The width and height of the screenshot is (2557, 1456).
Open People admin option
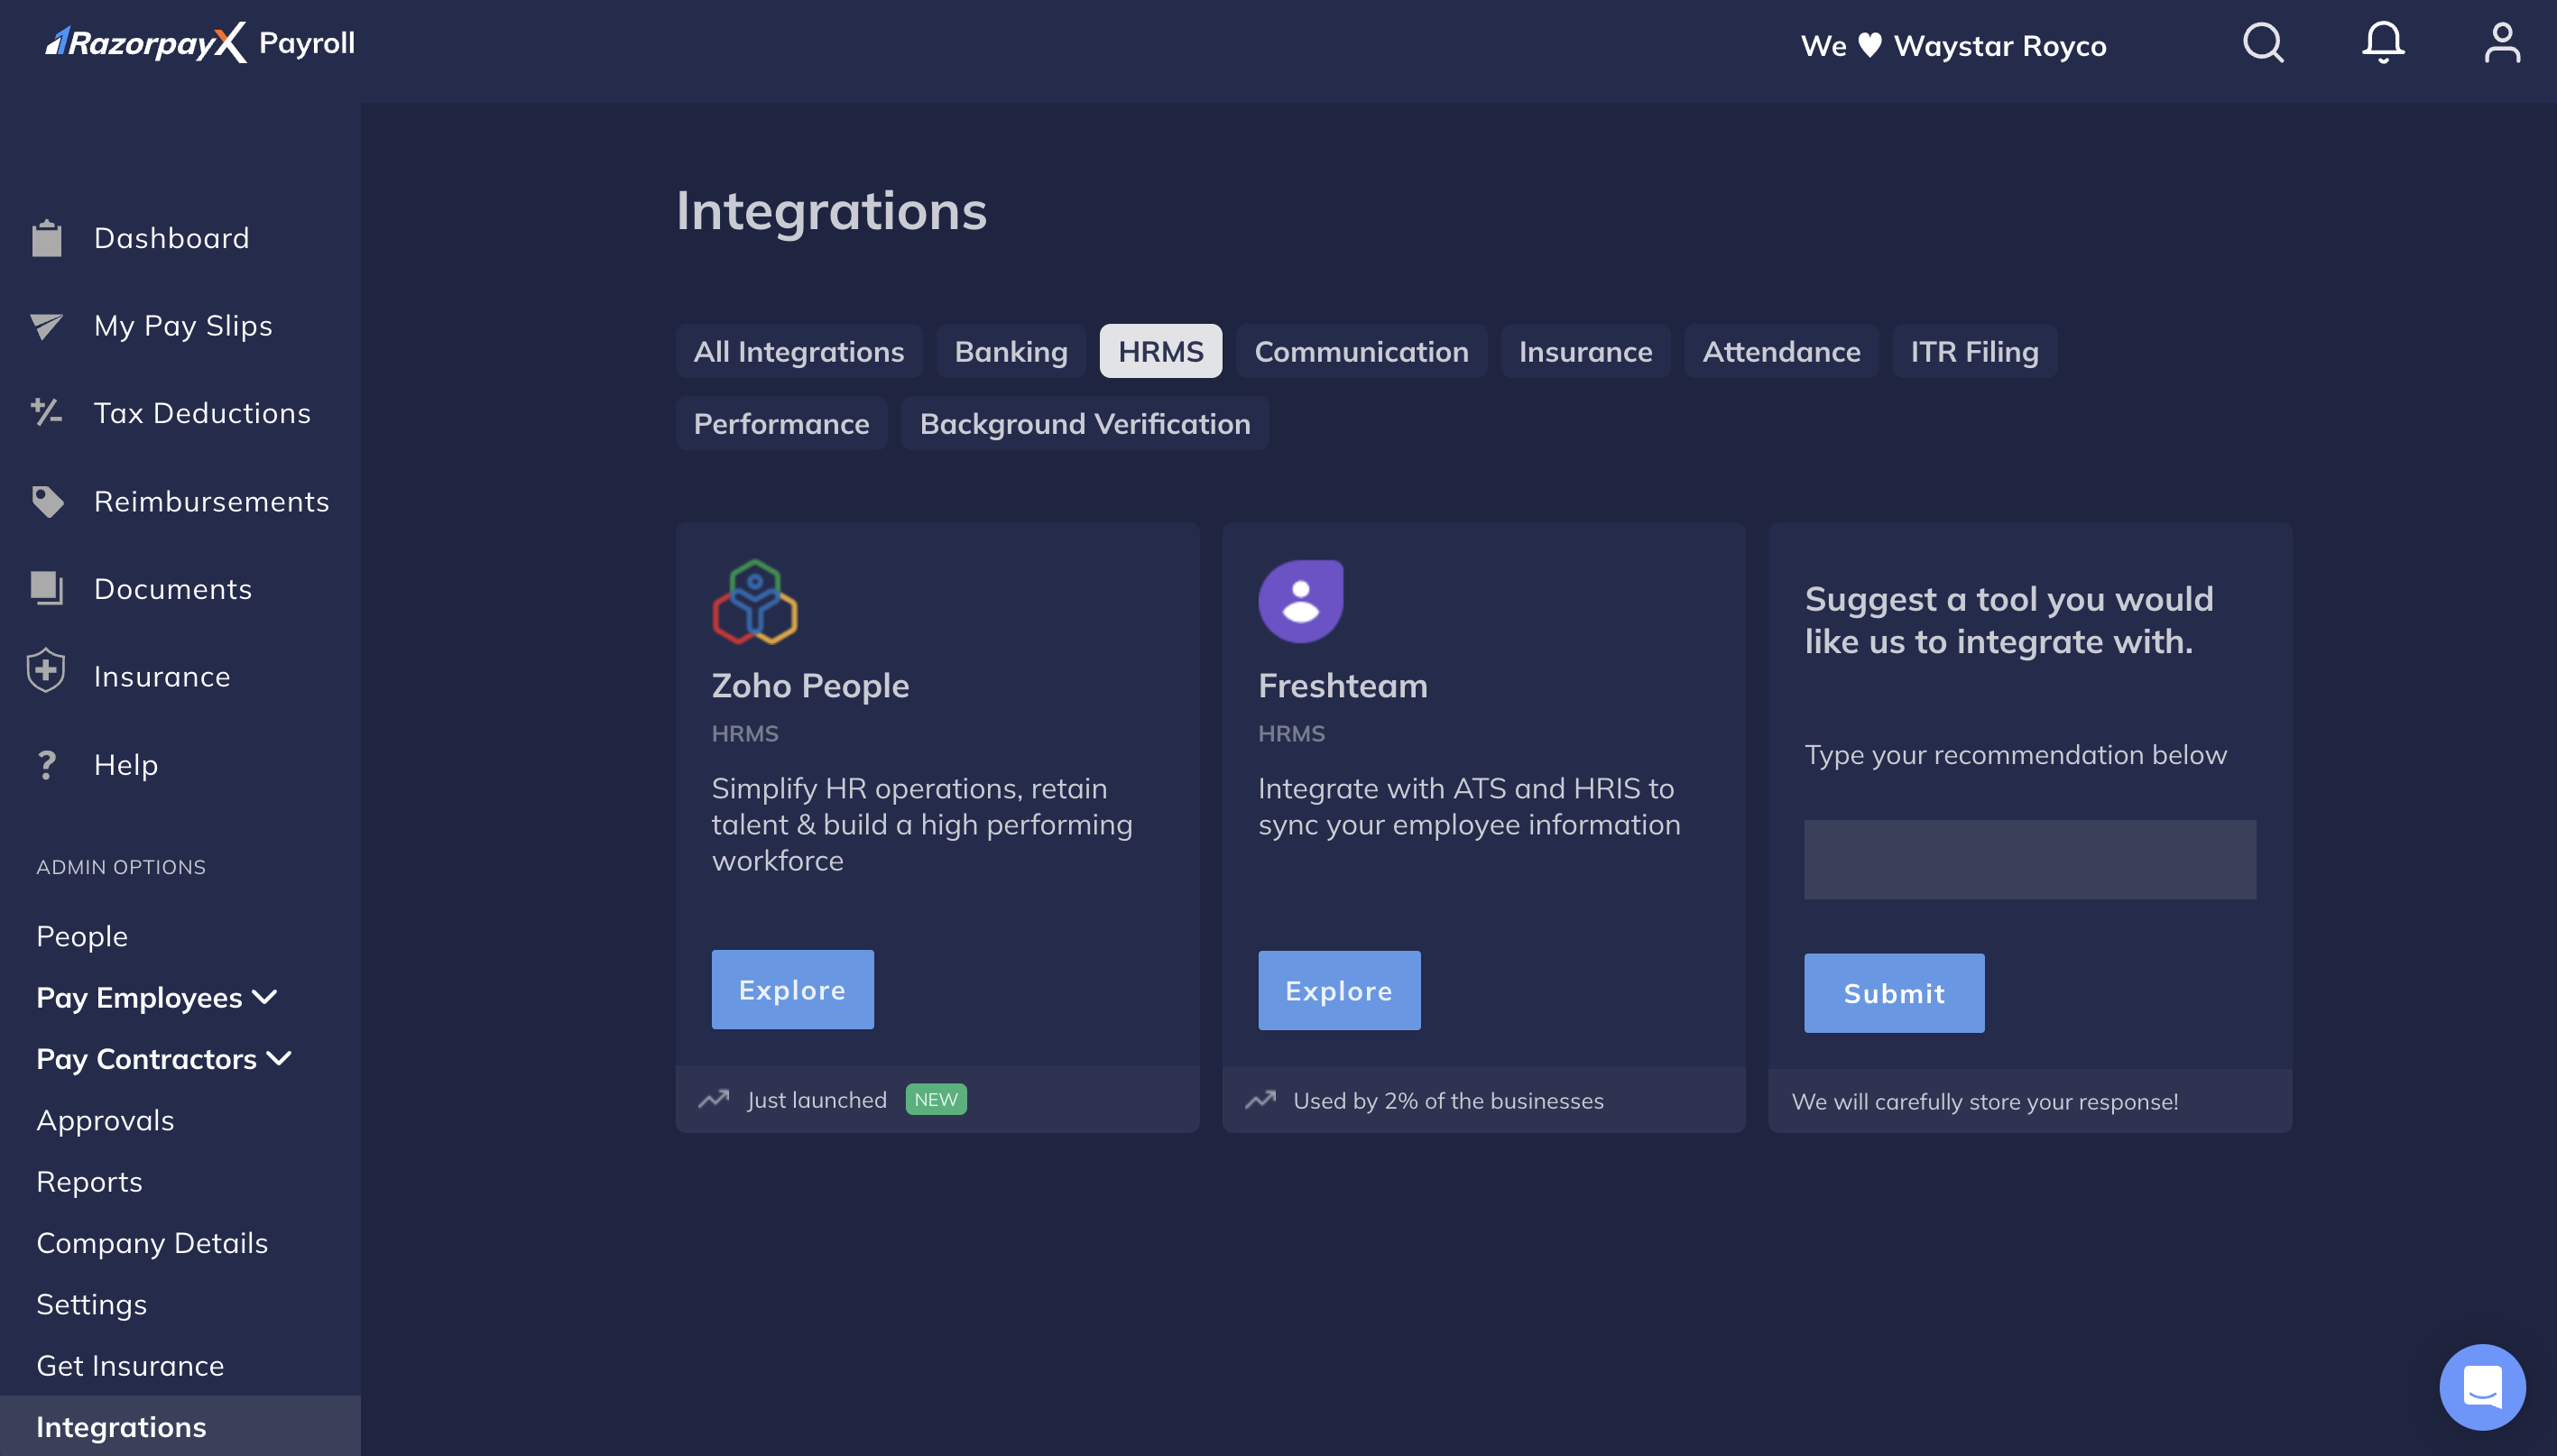click(x=82, y=936)
